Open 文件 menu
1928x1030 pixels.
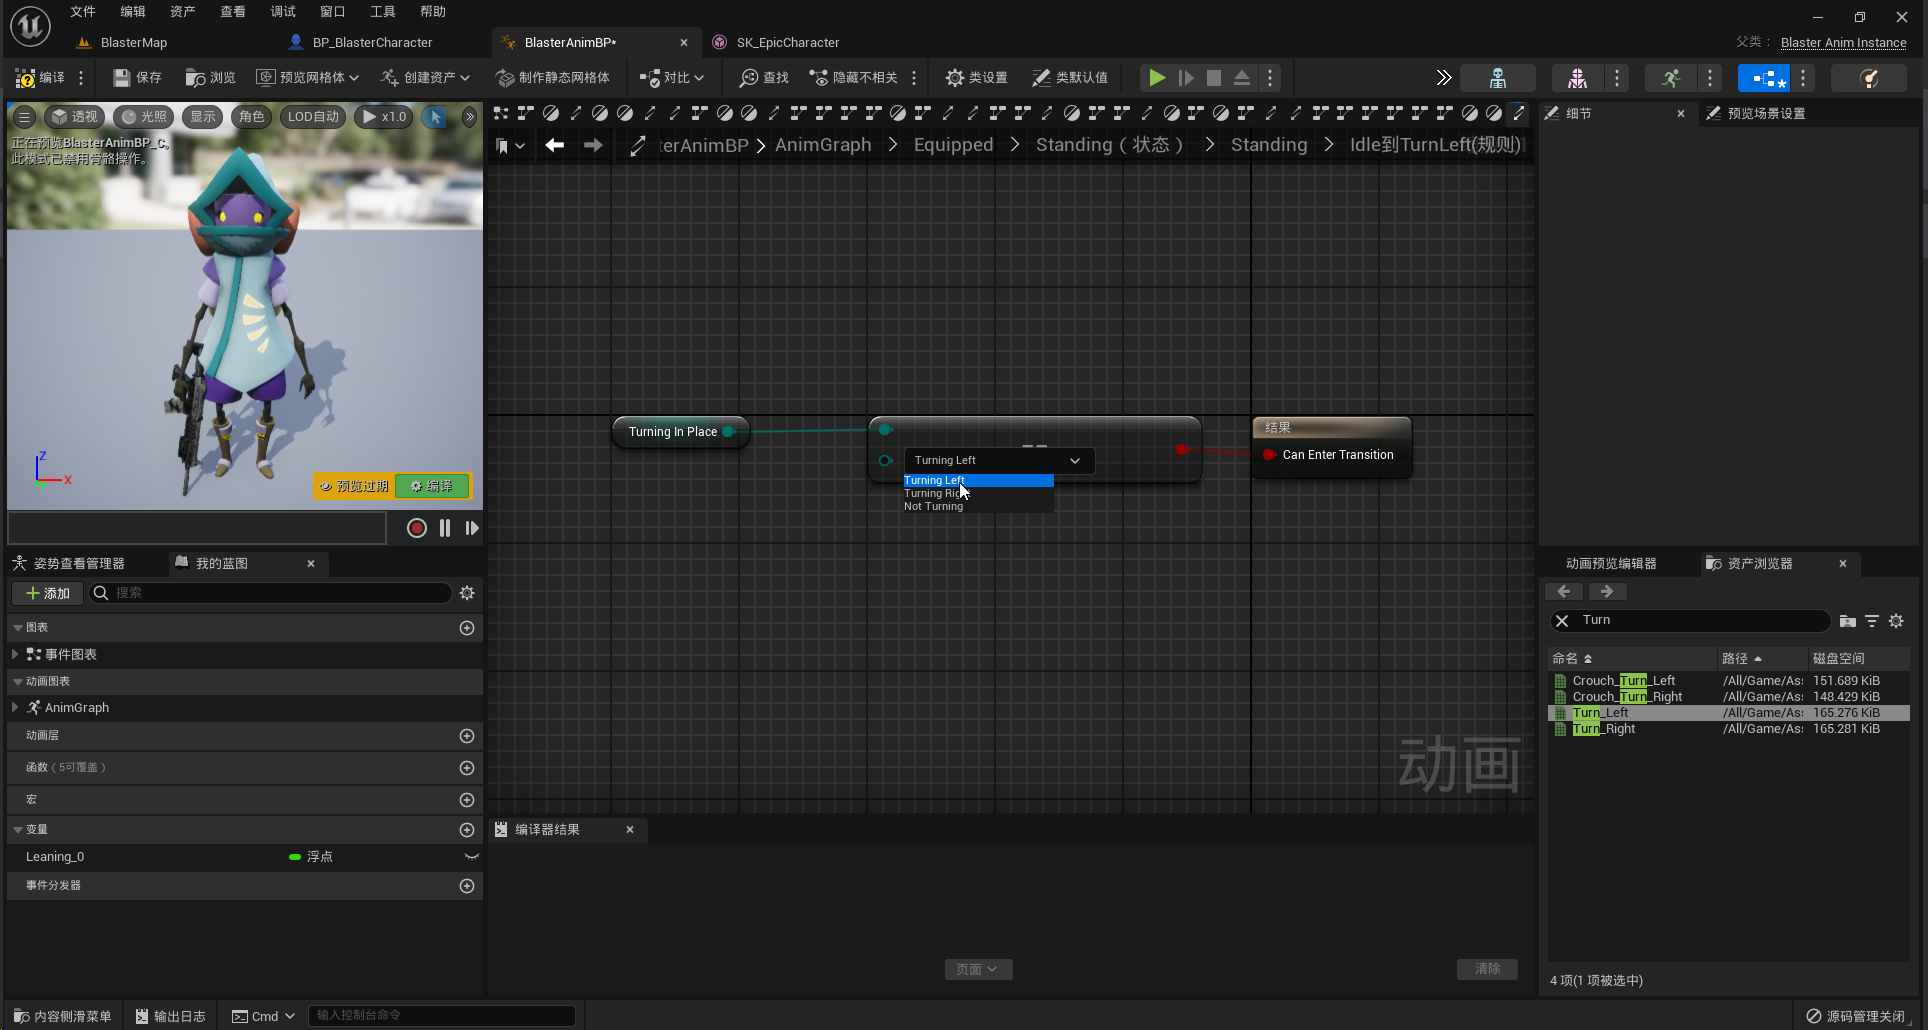tap(83, 11)
